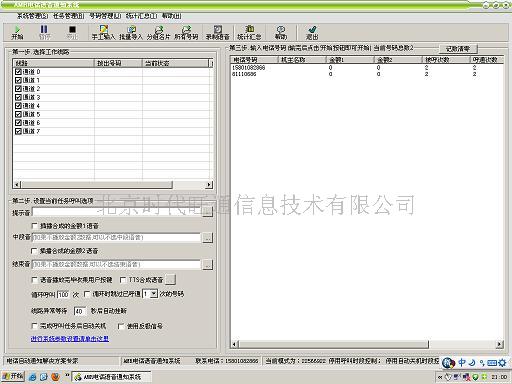The image size is (512, 384).
Task: Expand hidden tray icons chevron
Action: [x=440, y=377]
